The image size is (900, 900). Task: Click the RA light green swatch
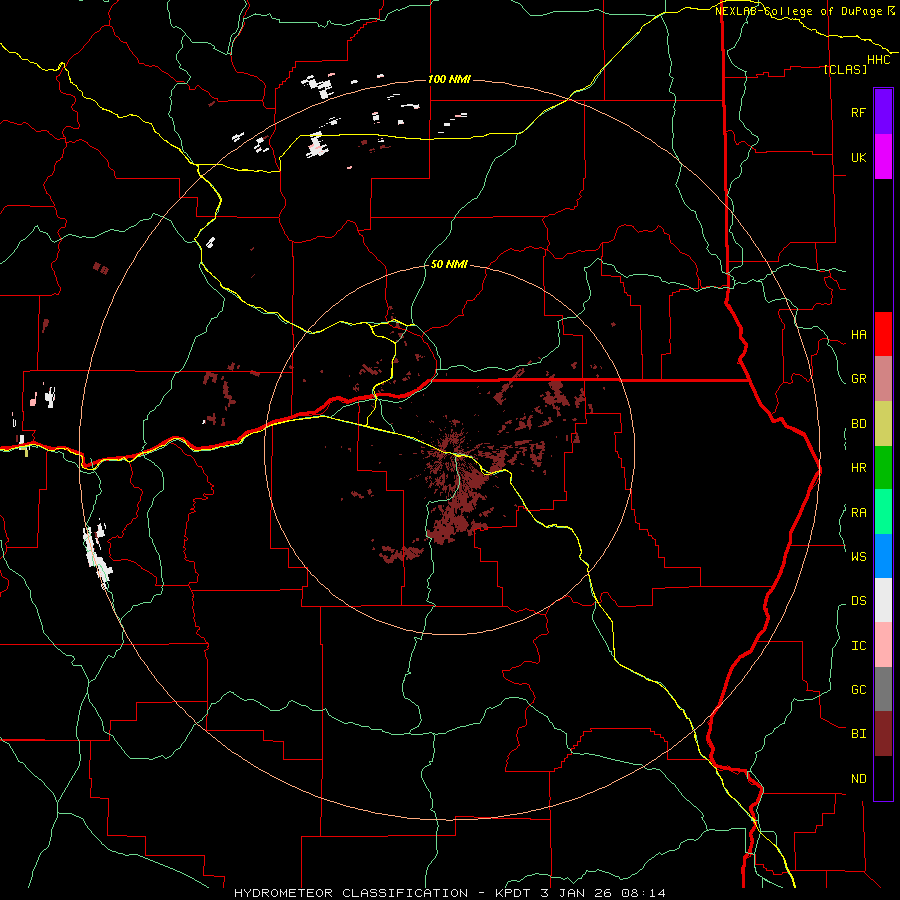pyautogui.click(x=883, y=512)
